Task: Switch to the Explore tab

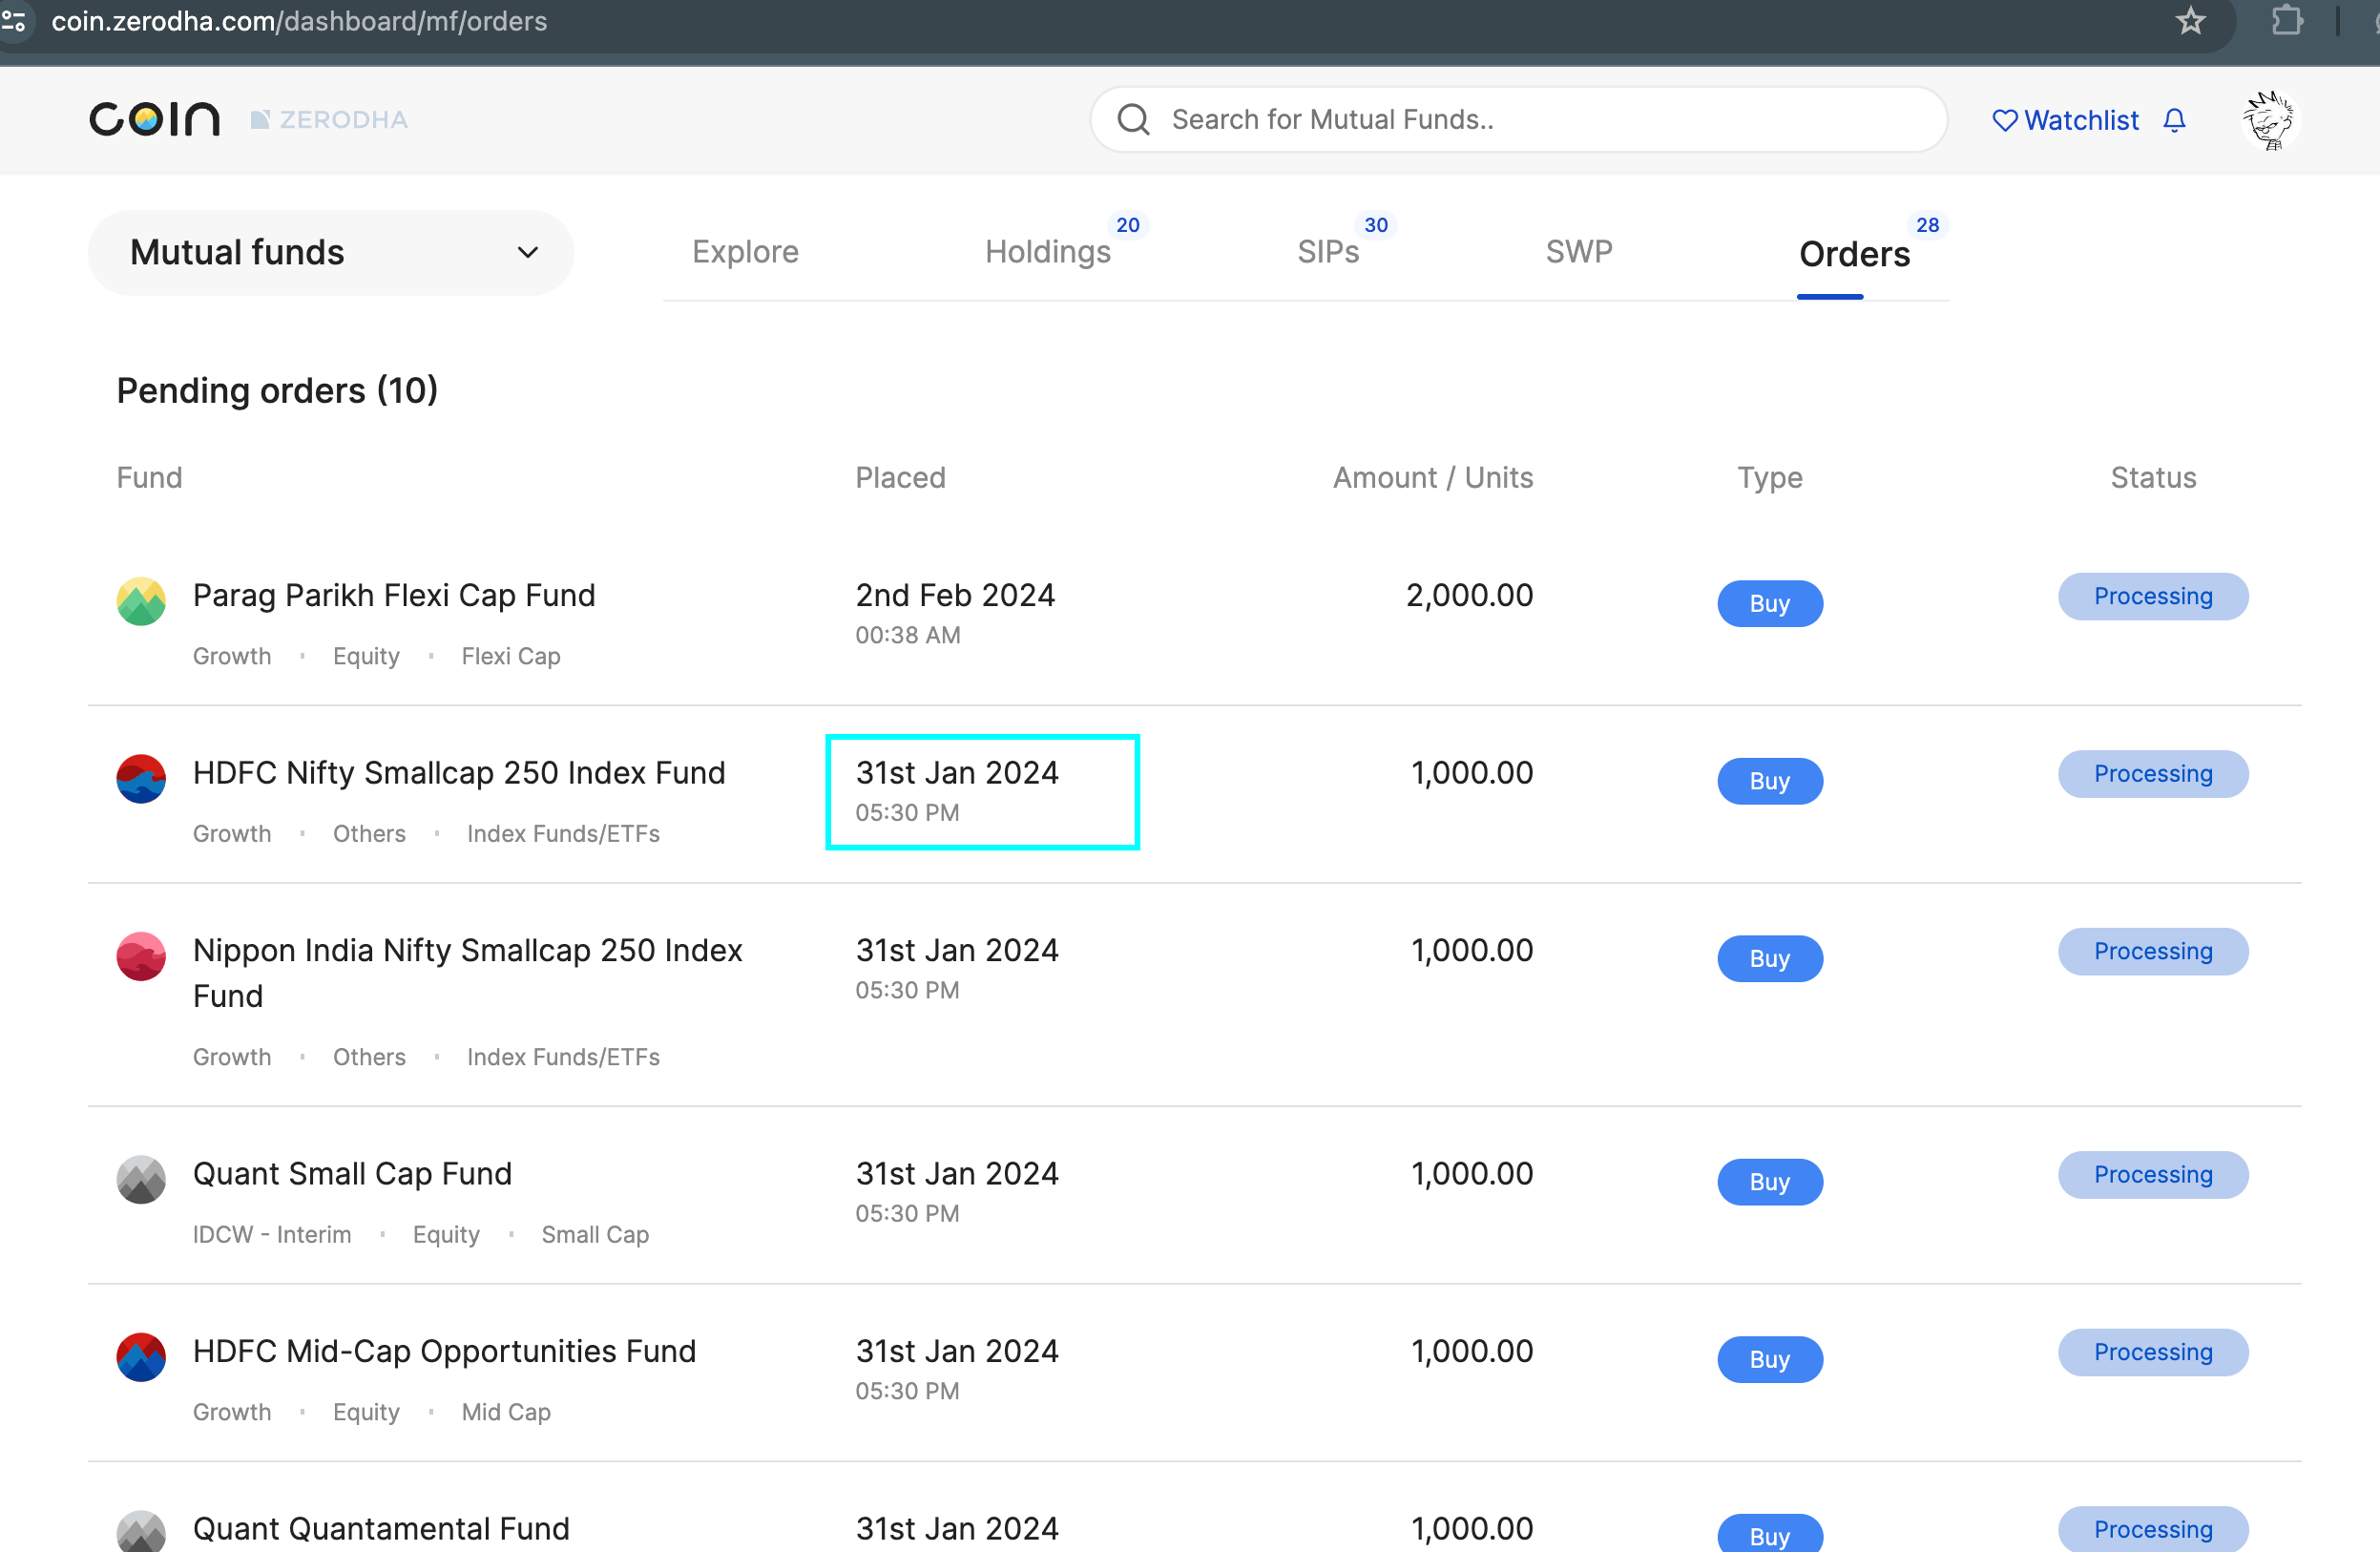Action: (745, 252)
